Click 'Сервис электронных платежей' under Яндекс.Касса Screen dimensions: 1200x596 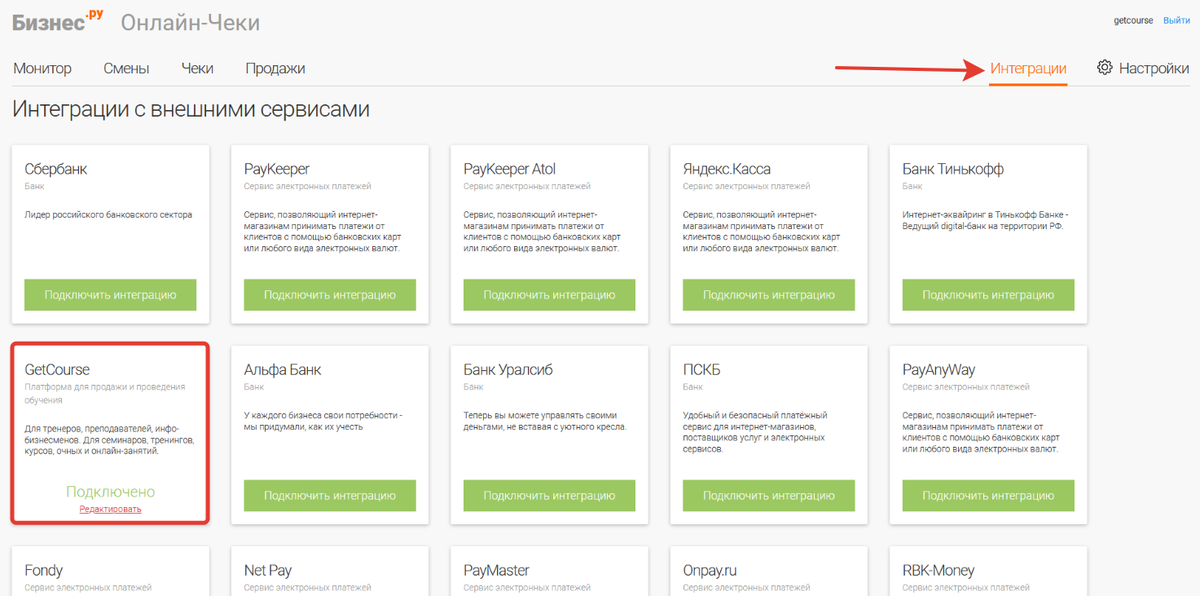(x=747, y=186)
